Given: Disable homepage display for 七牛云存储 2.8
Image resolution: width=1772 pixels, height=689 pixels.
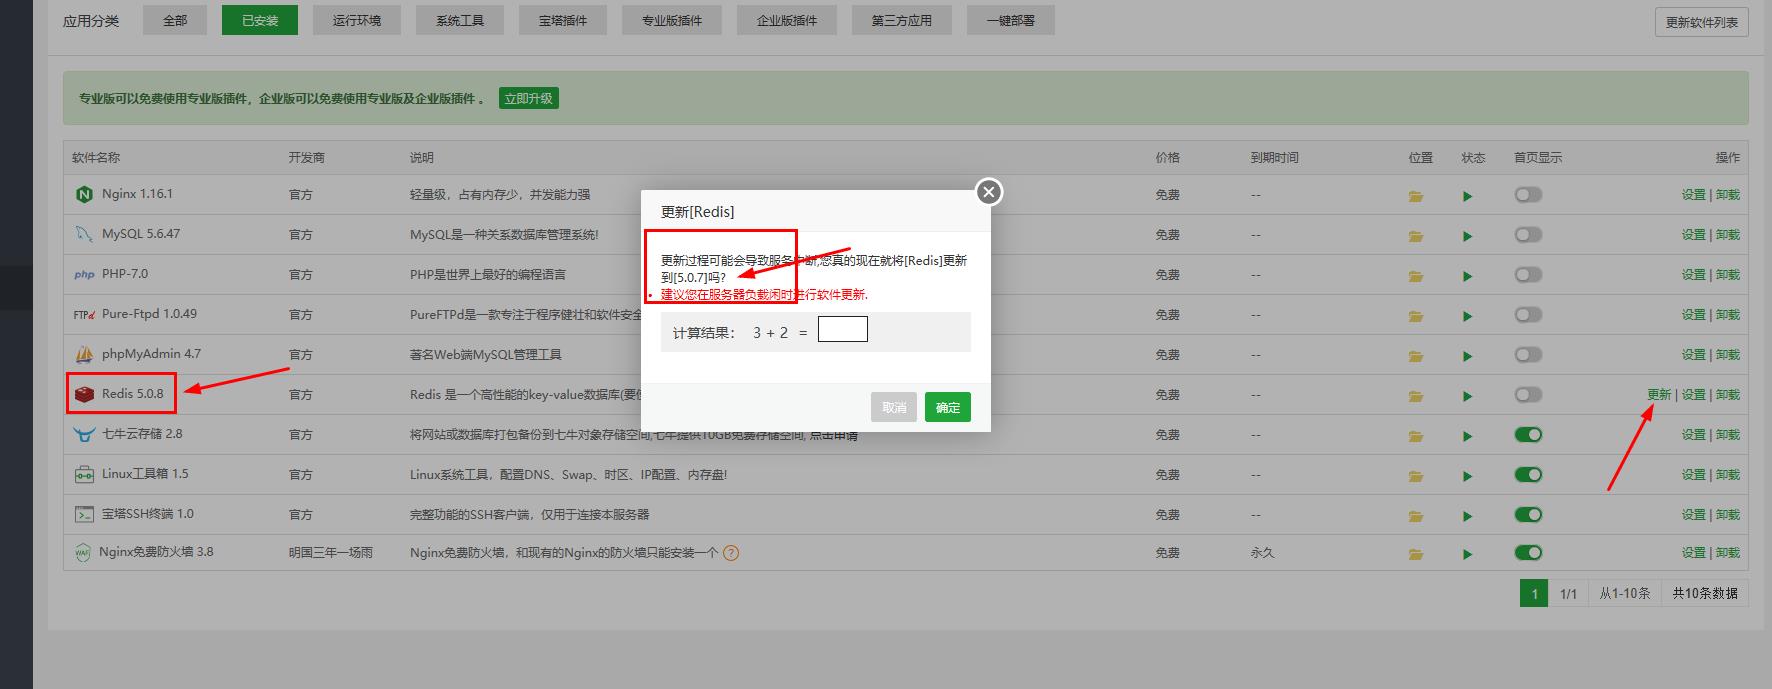Looking at the screenshot, I should pyautogui.click(x=1528, y=434).
